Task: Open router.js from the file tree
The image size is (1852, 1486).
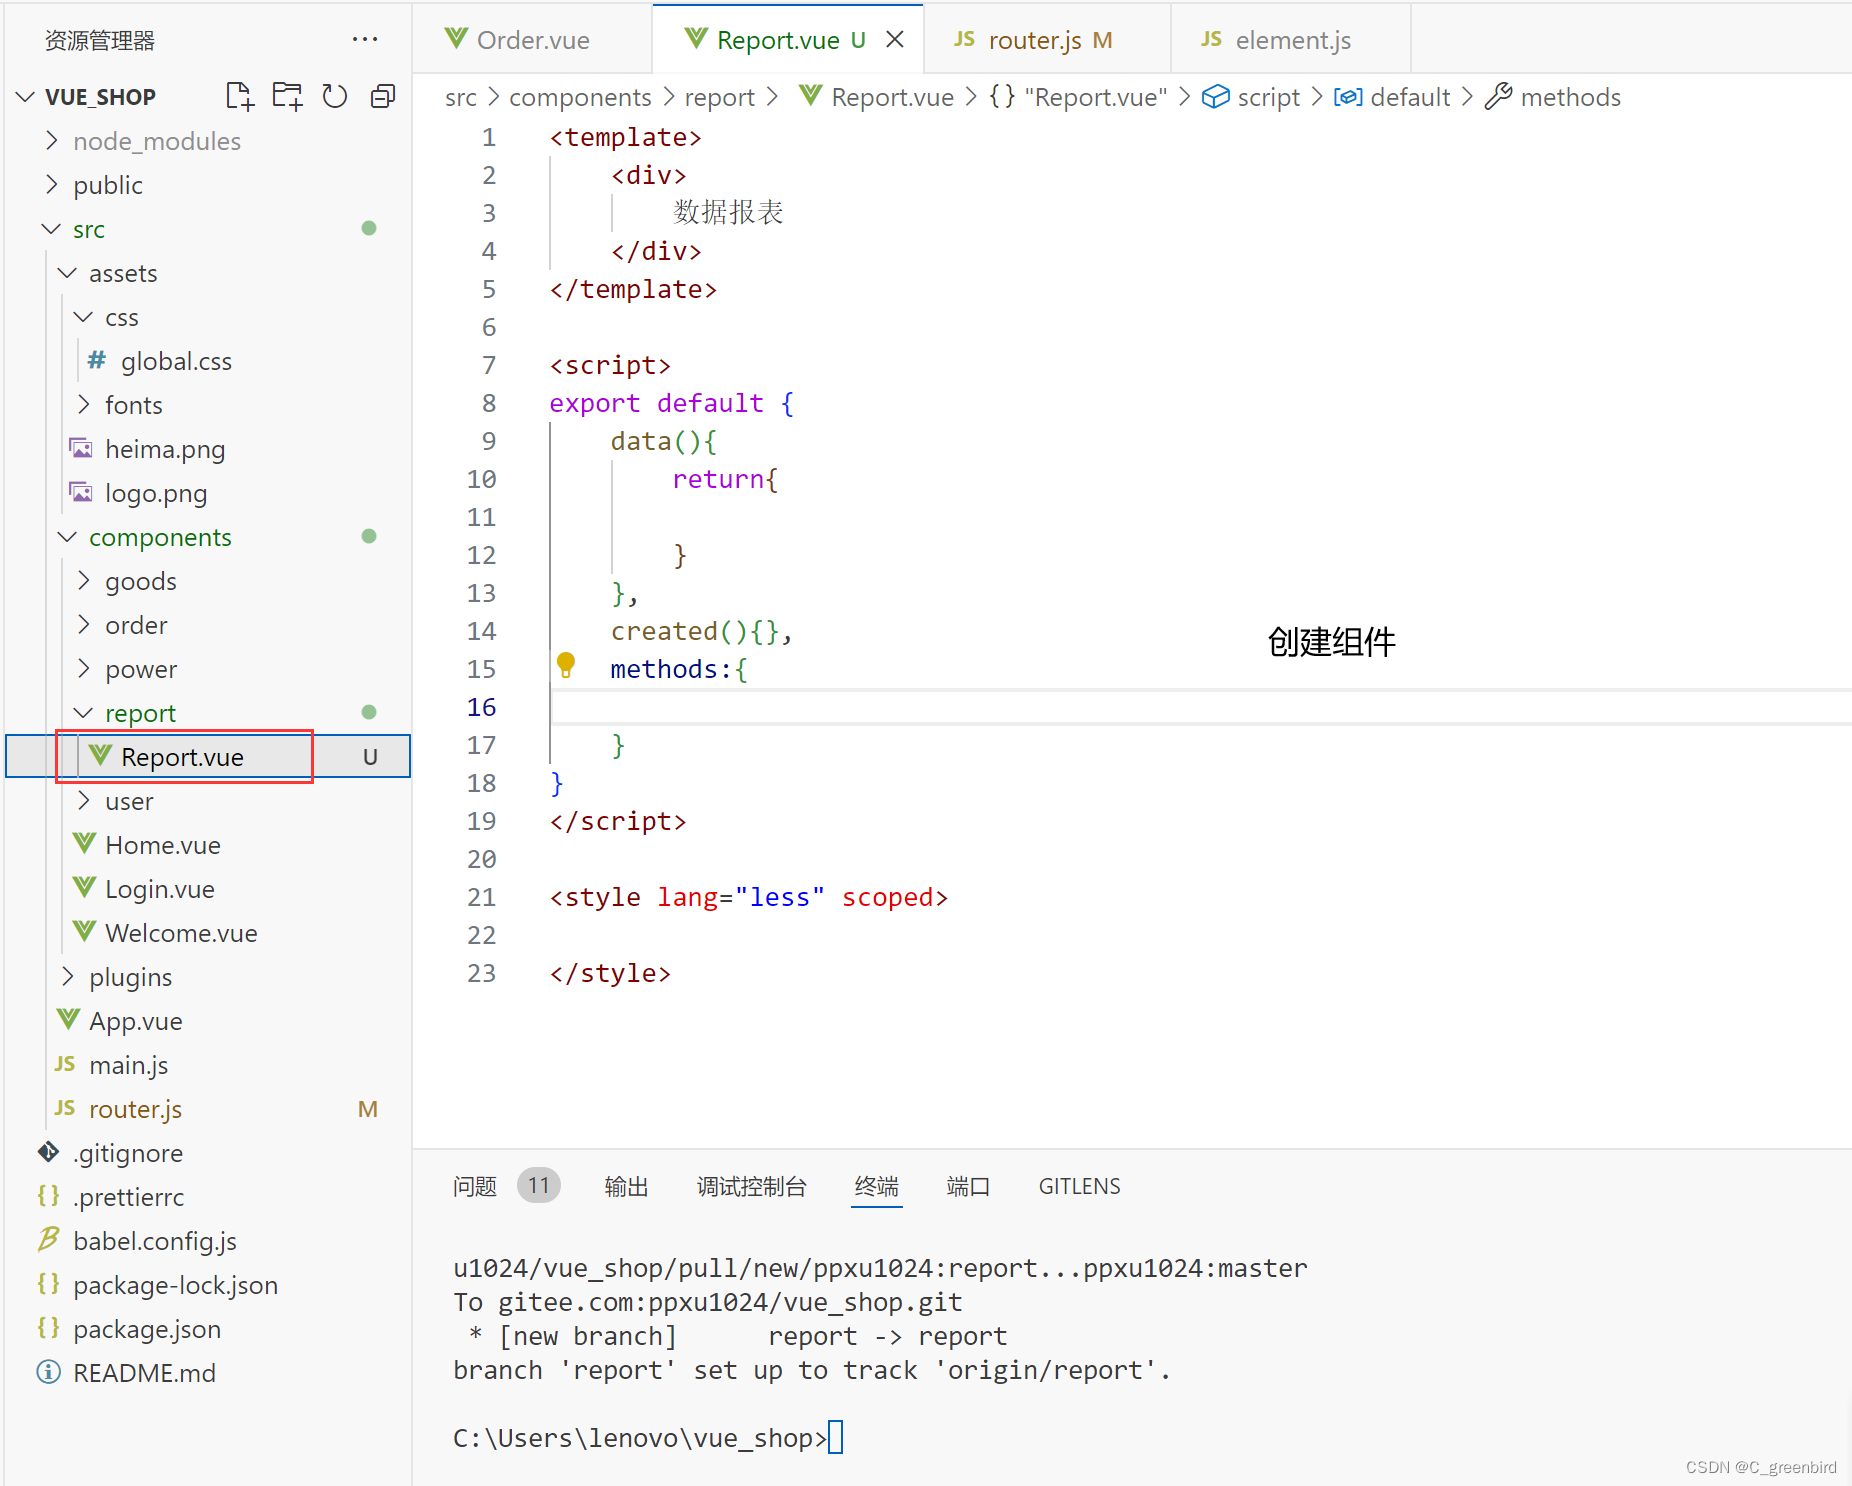Action: tap(208, 1108)
